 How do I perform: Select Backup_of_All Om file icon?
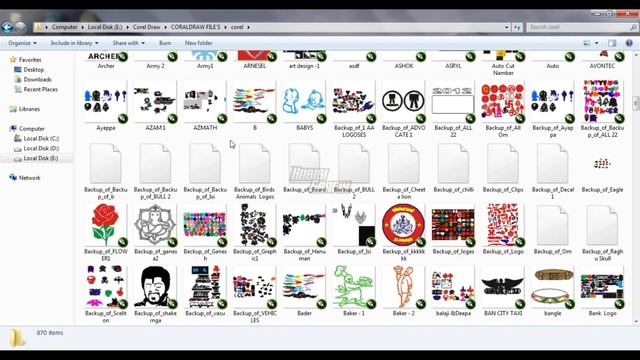coord(503,102)
